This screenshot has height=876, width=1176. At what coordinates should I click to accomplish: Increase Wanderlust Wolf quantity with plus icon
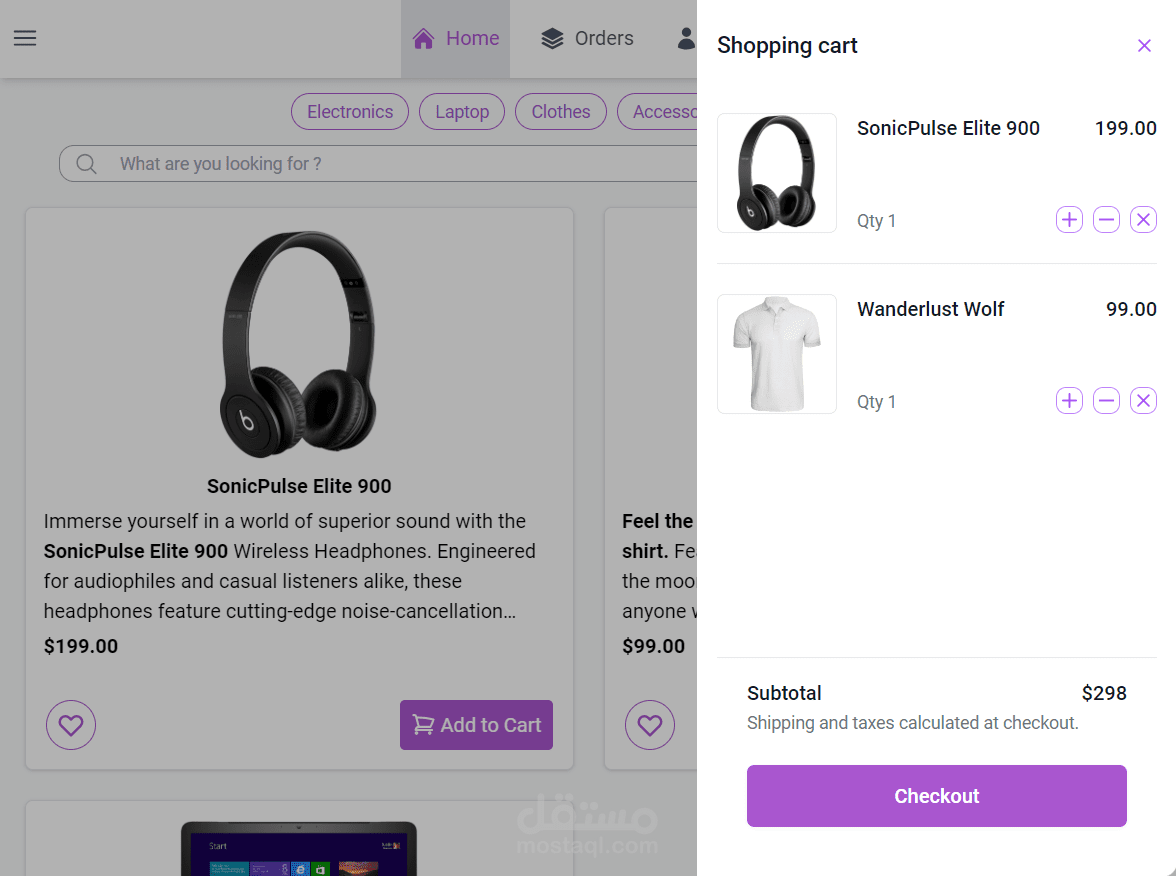click(x=1069, y=401)
